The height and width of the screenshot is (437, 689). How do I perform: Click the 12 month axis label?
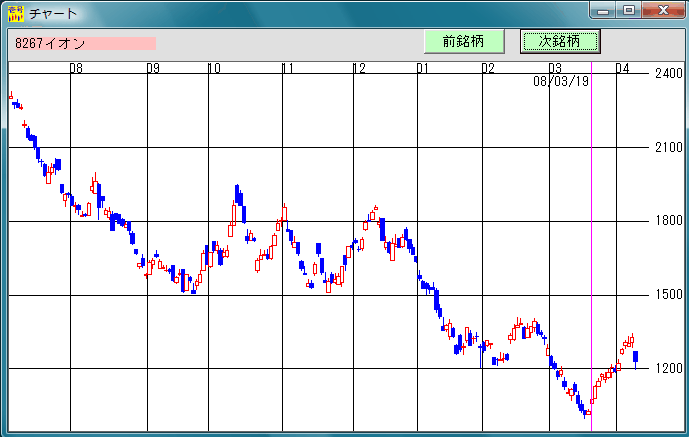coord(359,68)
